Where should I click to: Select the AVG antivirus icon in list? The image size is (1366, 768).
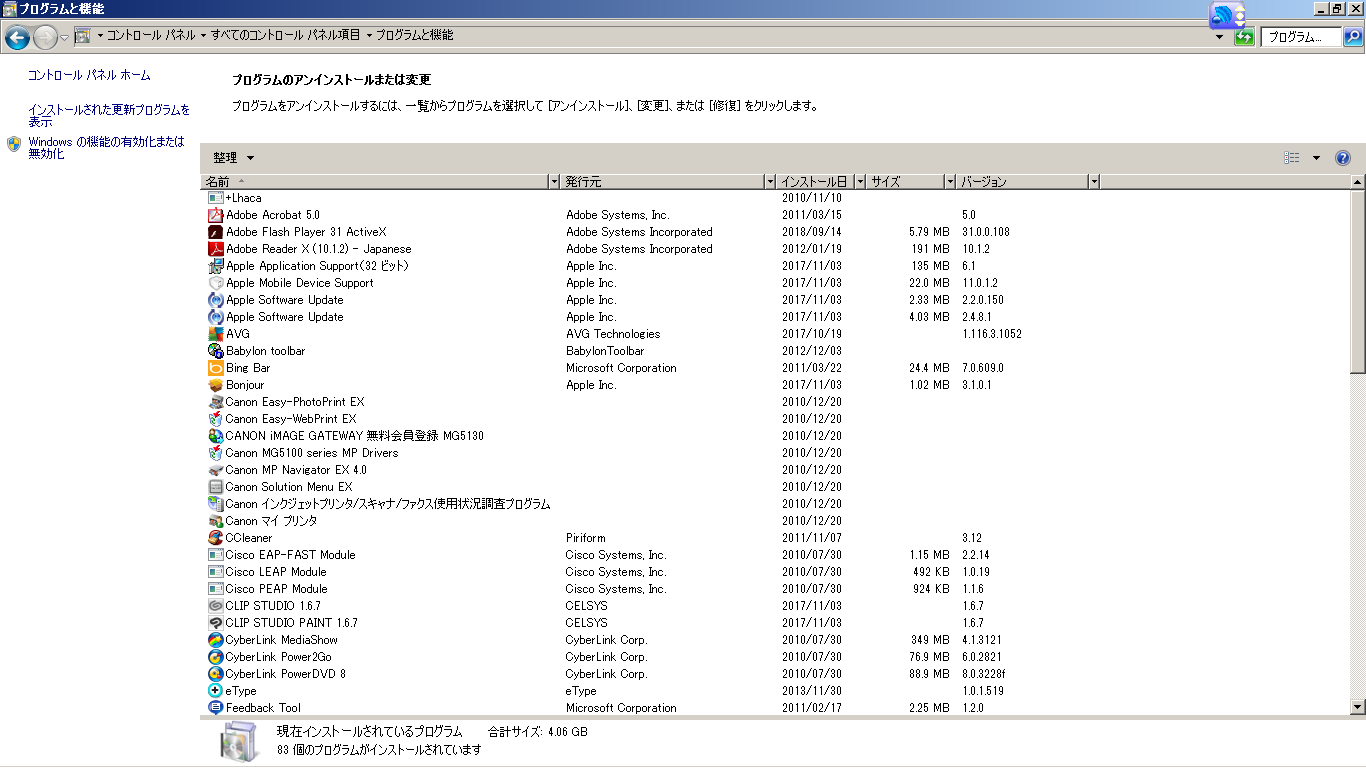215,334
